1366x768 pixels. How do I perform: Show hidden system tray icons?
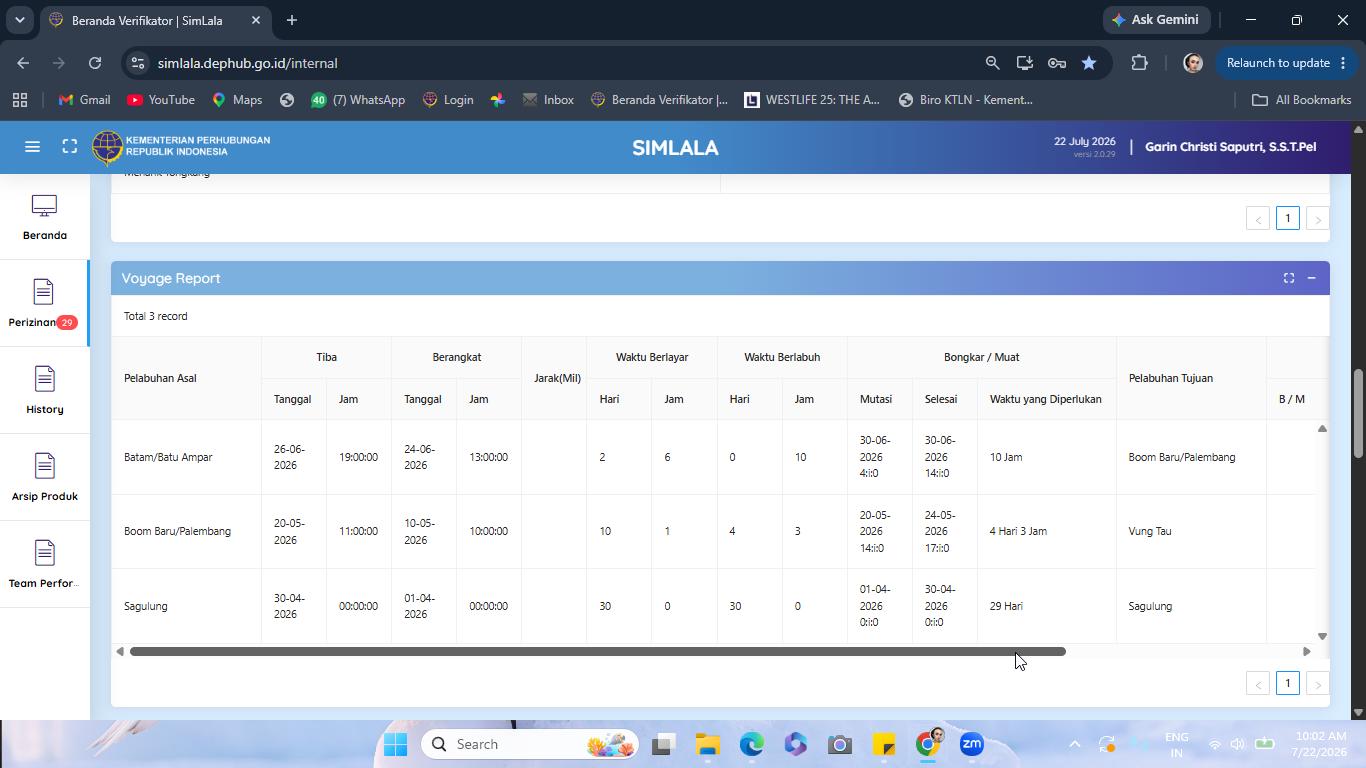point(1075,744)
